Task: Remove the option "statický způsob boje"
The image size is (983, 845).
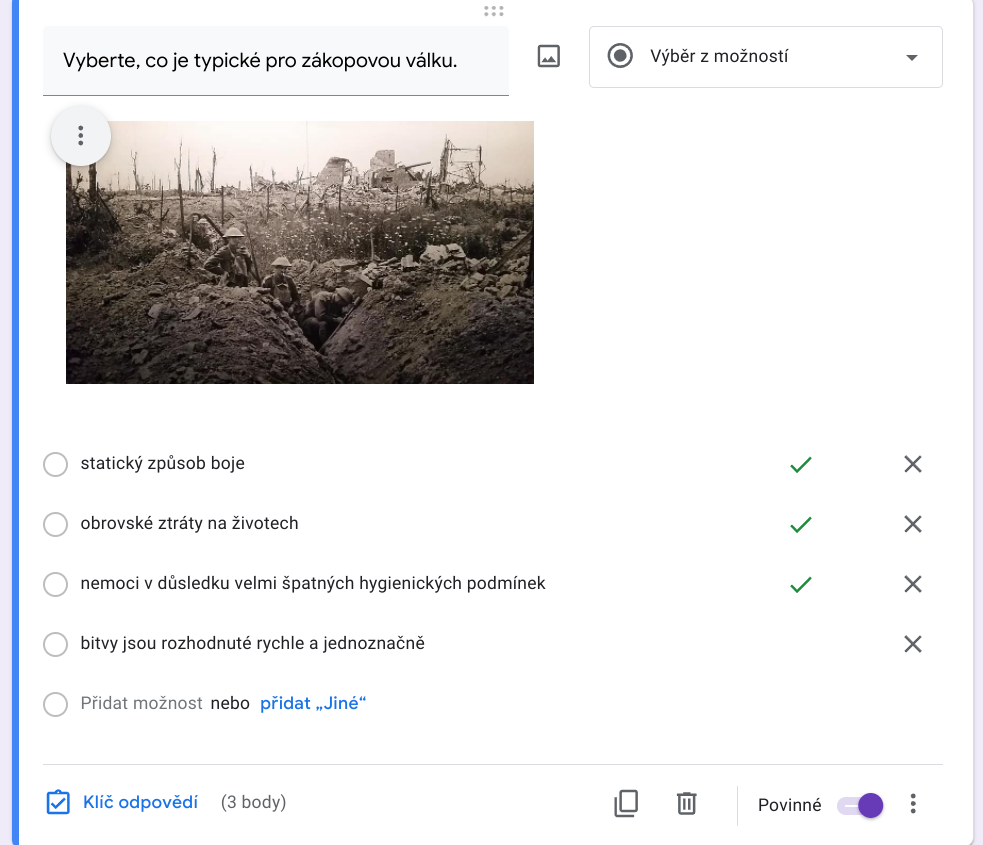Action: [912, 464]
